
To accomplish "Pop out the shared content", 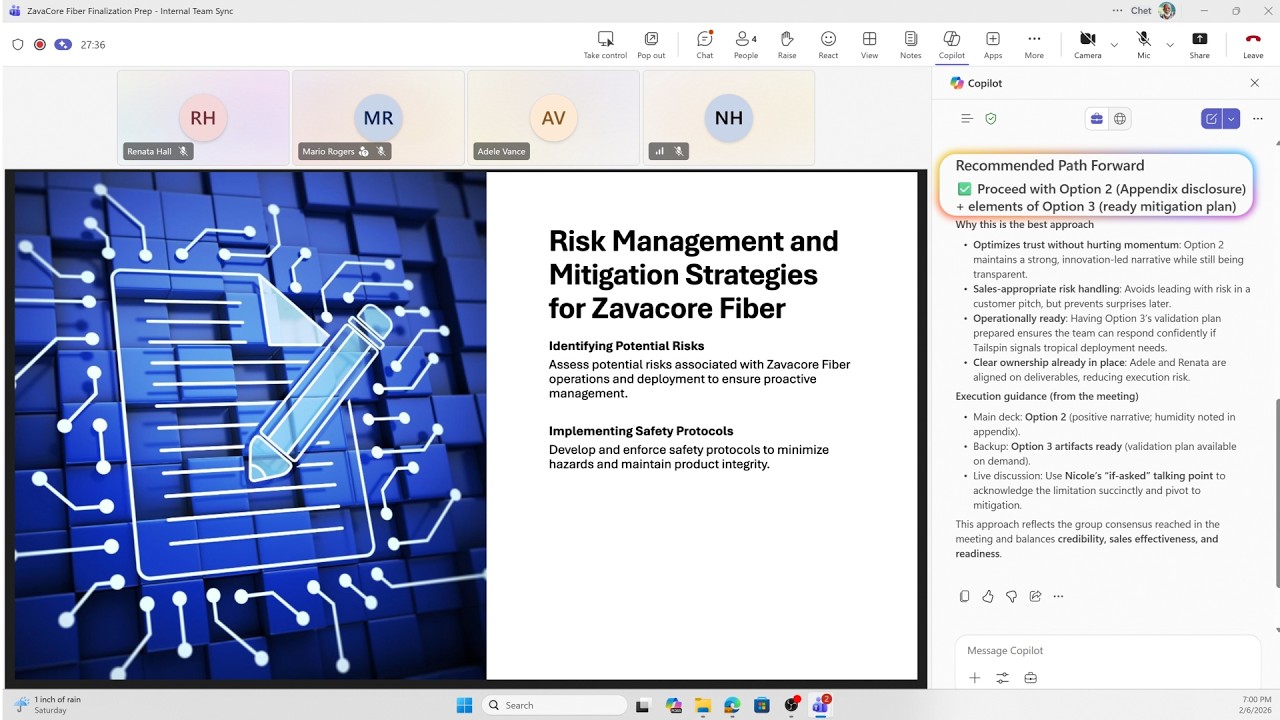I will tap(651, 44).
